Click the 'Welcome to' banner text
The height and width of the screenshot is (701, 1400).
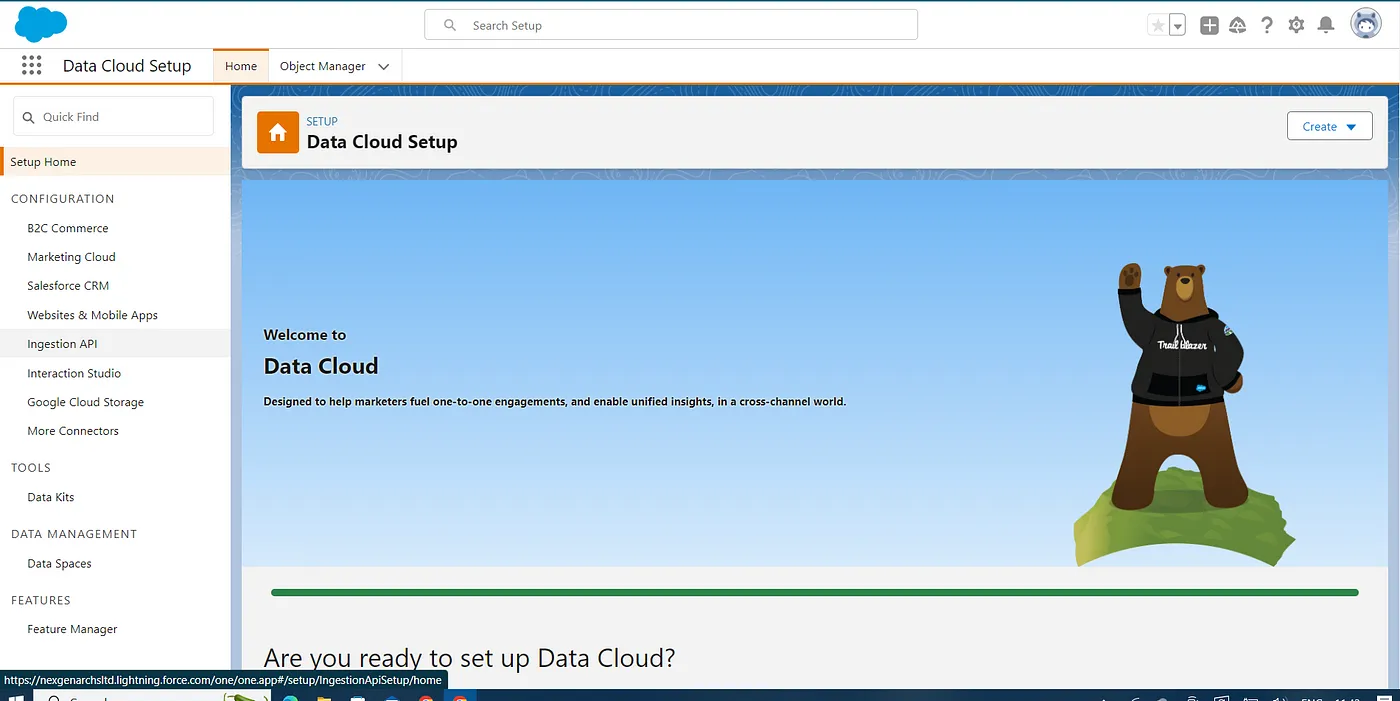pos(305,335)
